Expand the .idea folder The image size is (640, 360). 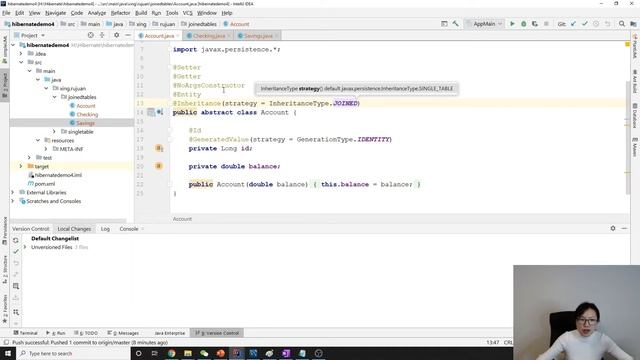(21, 53)
